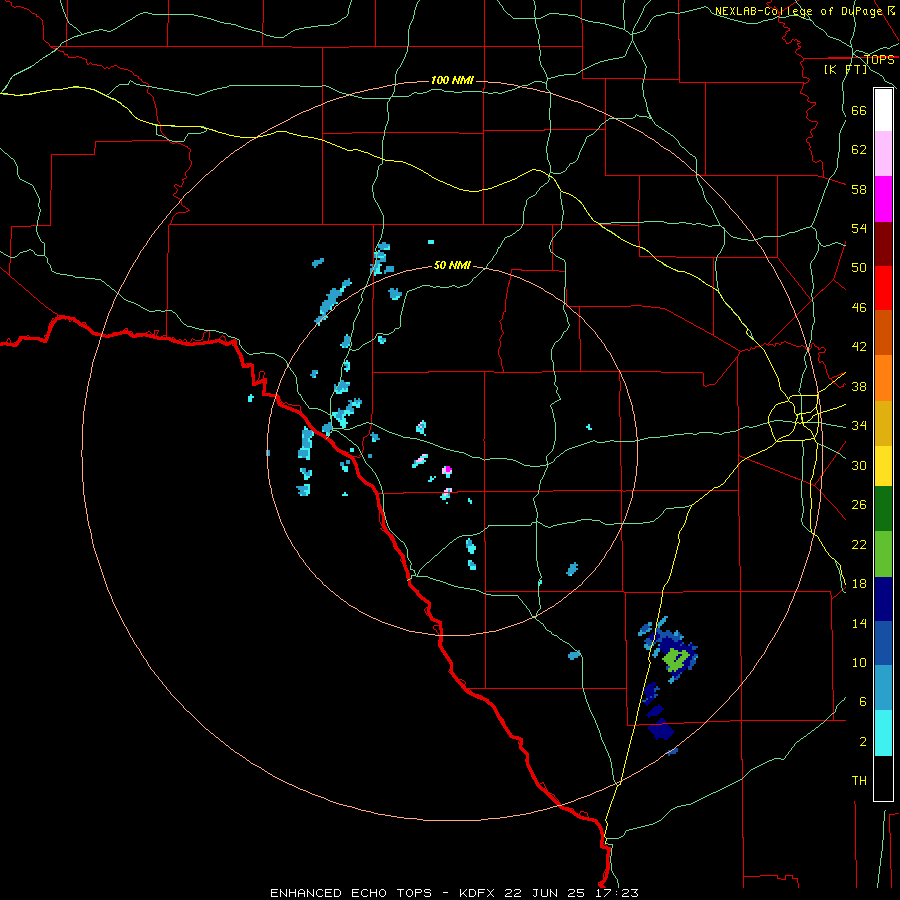Click the 'TH' threshold label in legend
The image size is (900, 900).
[859, 781]
